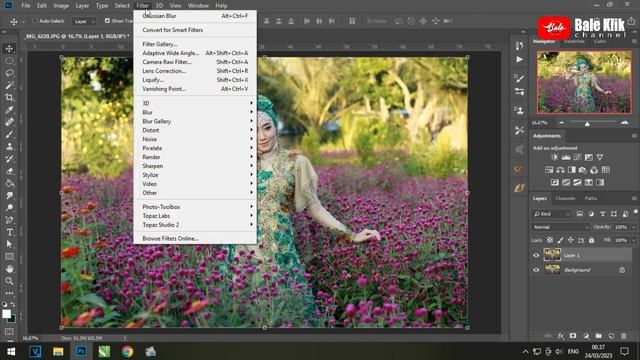Select the Eyedropper tool

coord(9,110)
